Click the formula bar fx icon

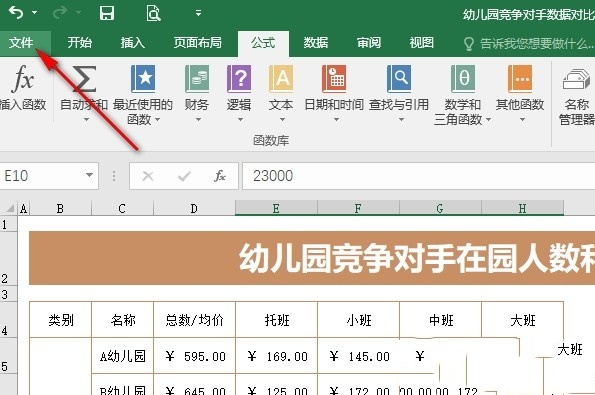(220, 176)
